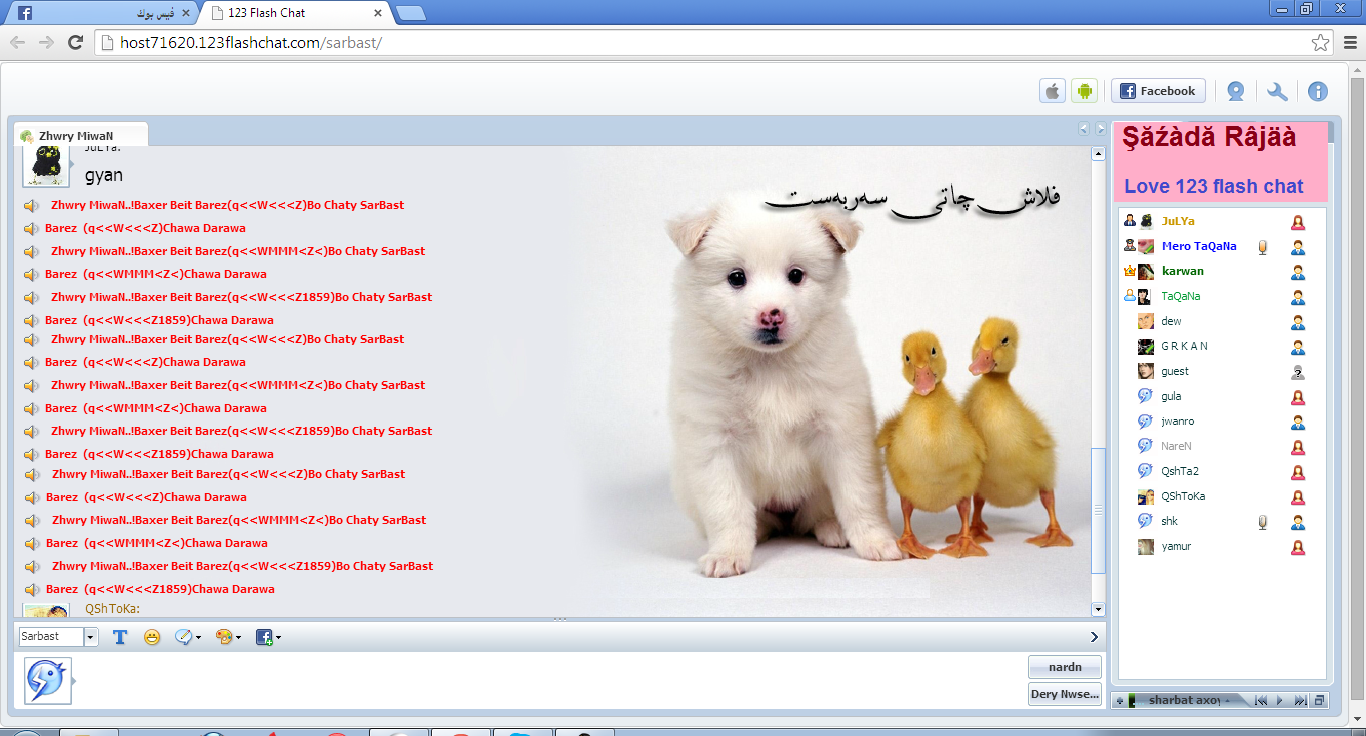The width and height of the screenshot is (1366, 736).
Task: Click the Chrome reload page button
Action: [75, 42]
